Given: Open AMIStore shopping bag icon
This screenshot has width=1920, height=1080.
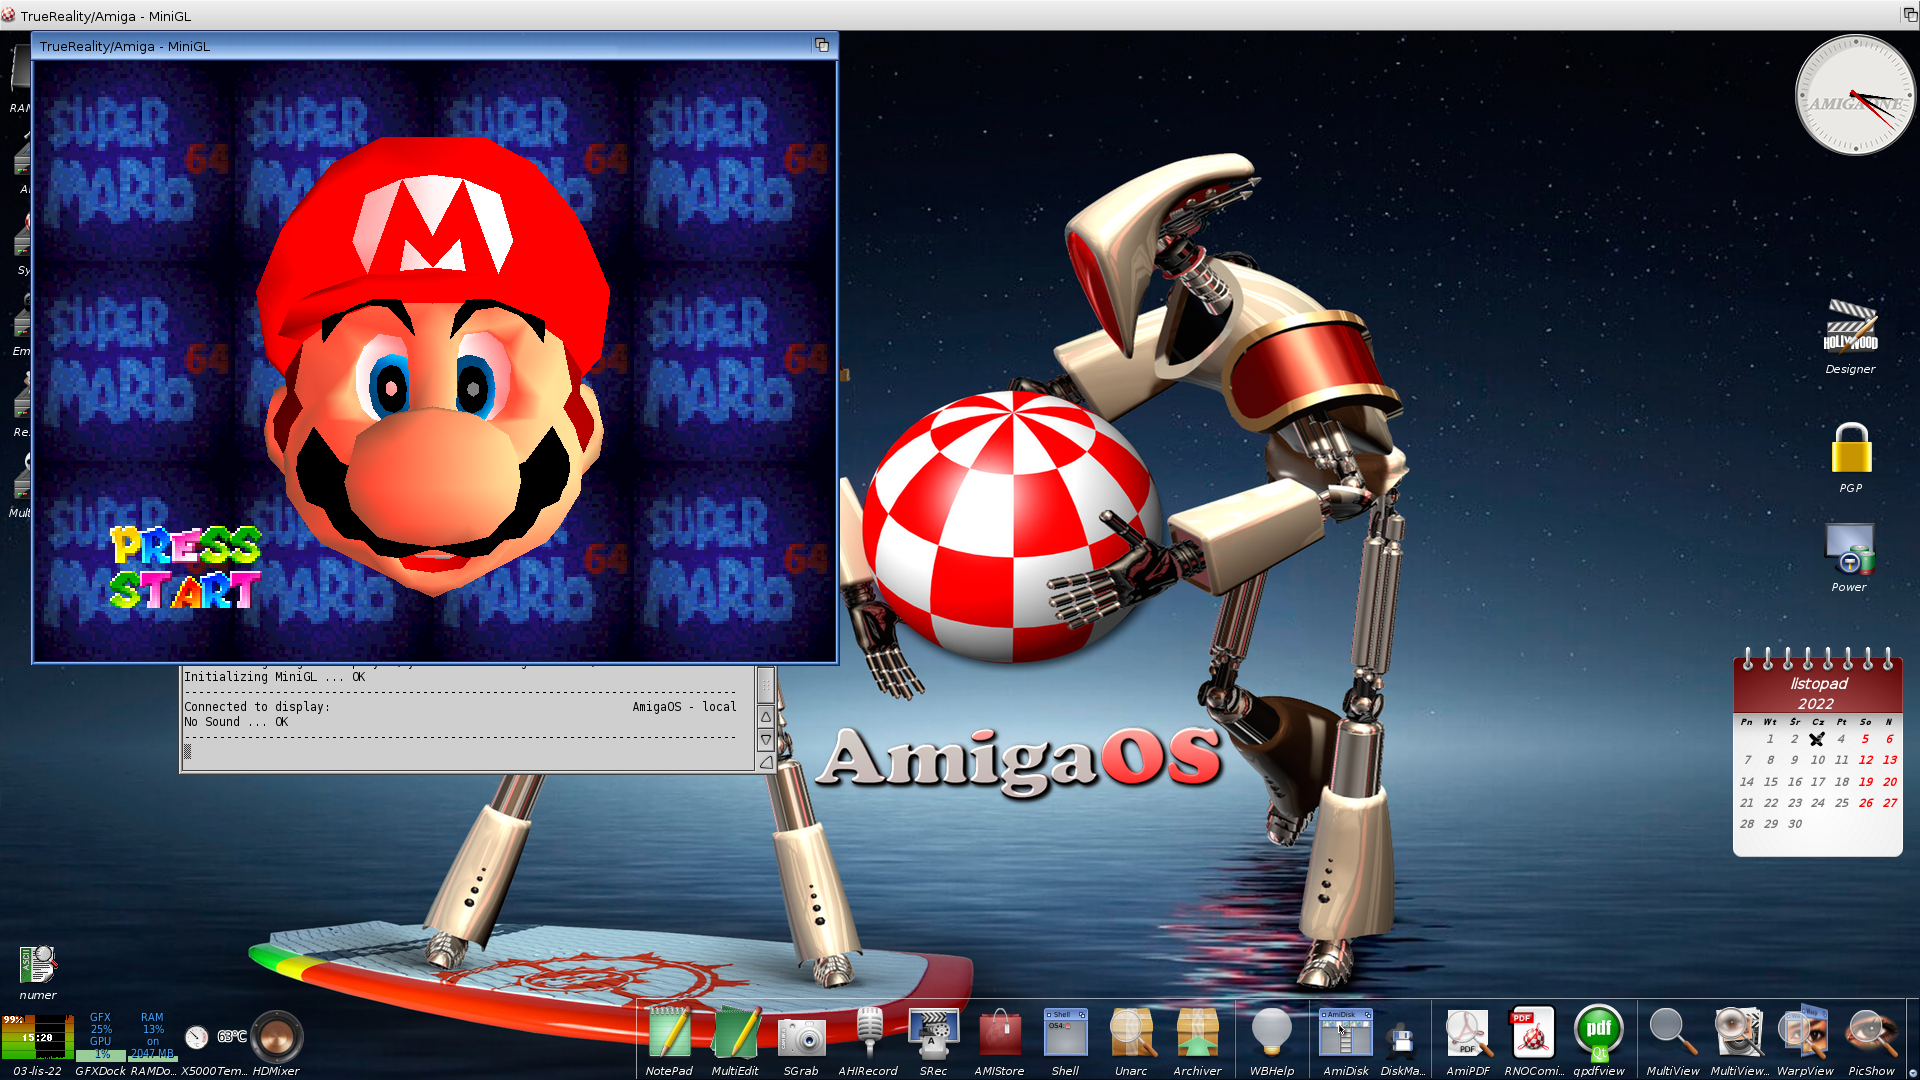Looking at the screenshot, I should pos(999,1033).
